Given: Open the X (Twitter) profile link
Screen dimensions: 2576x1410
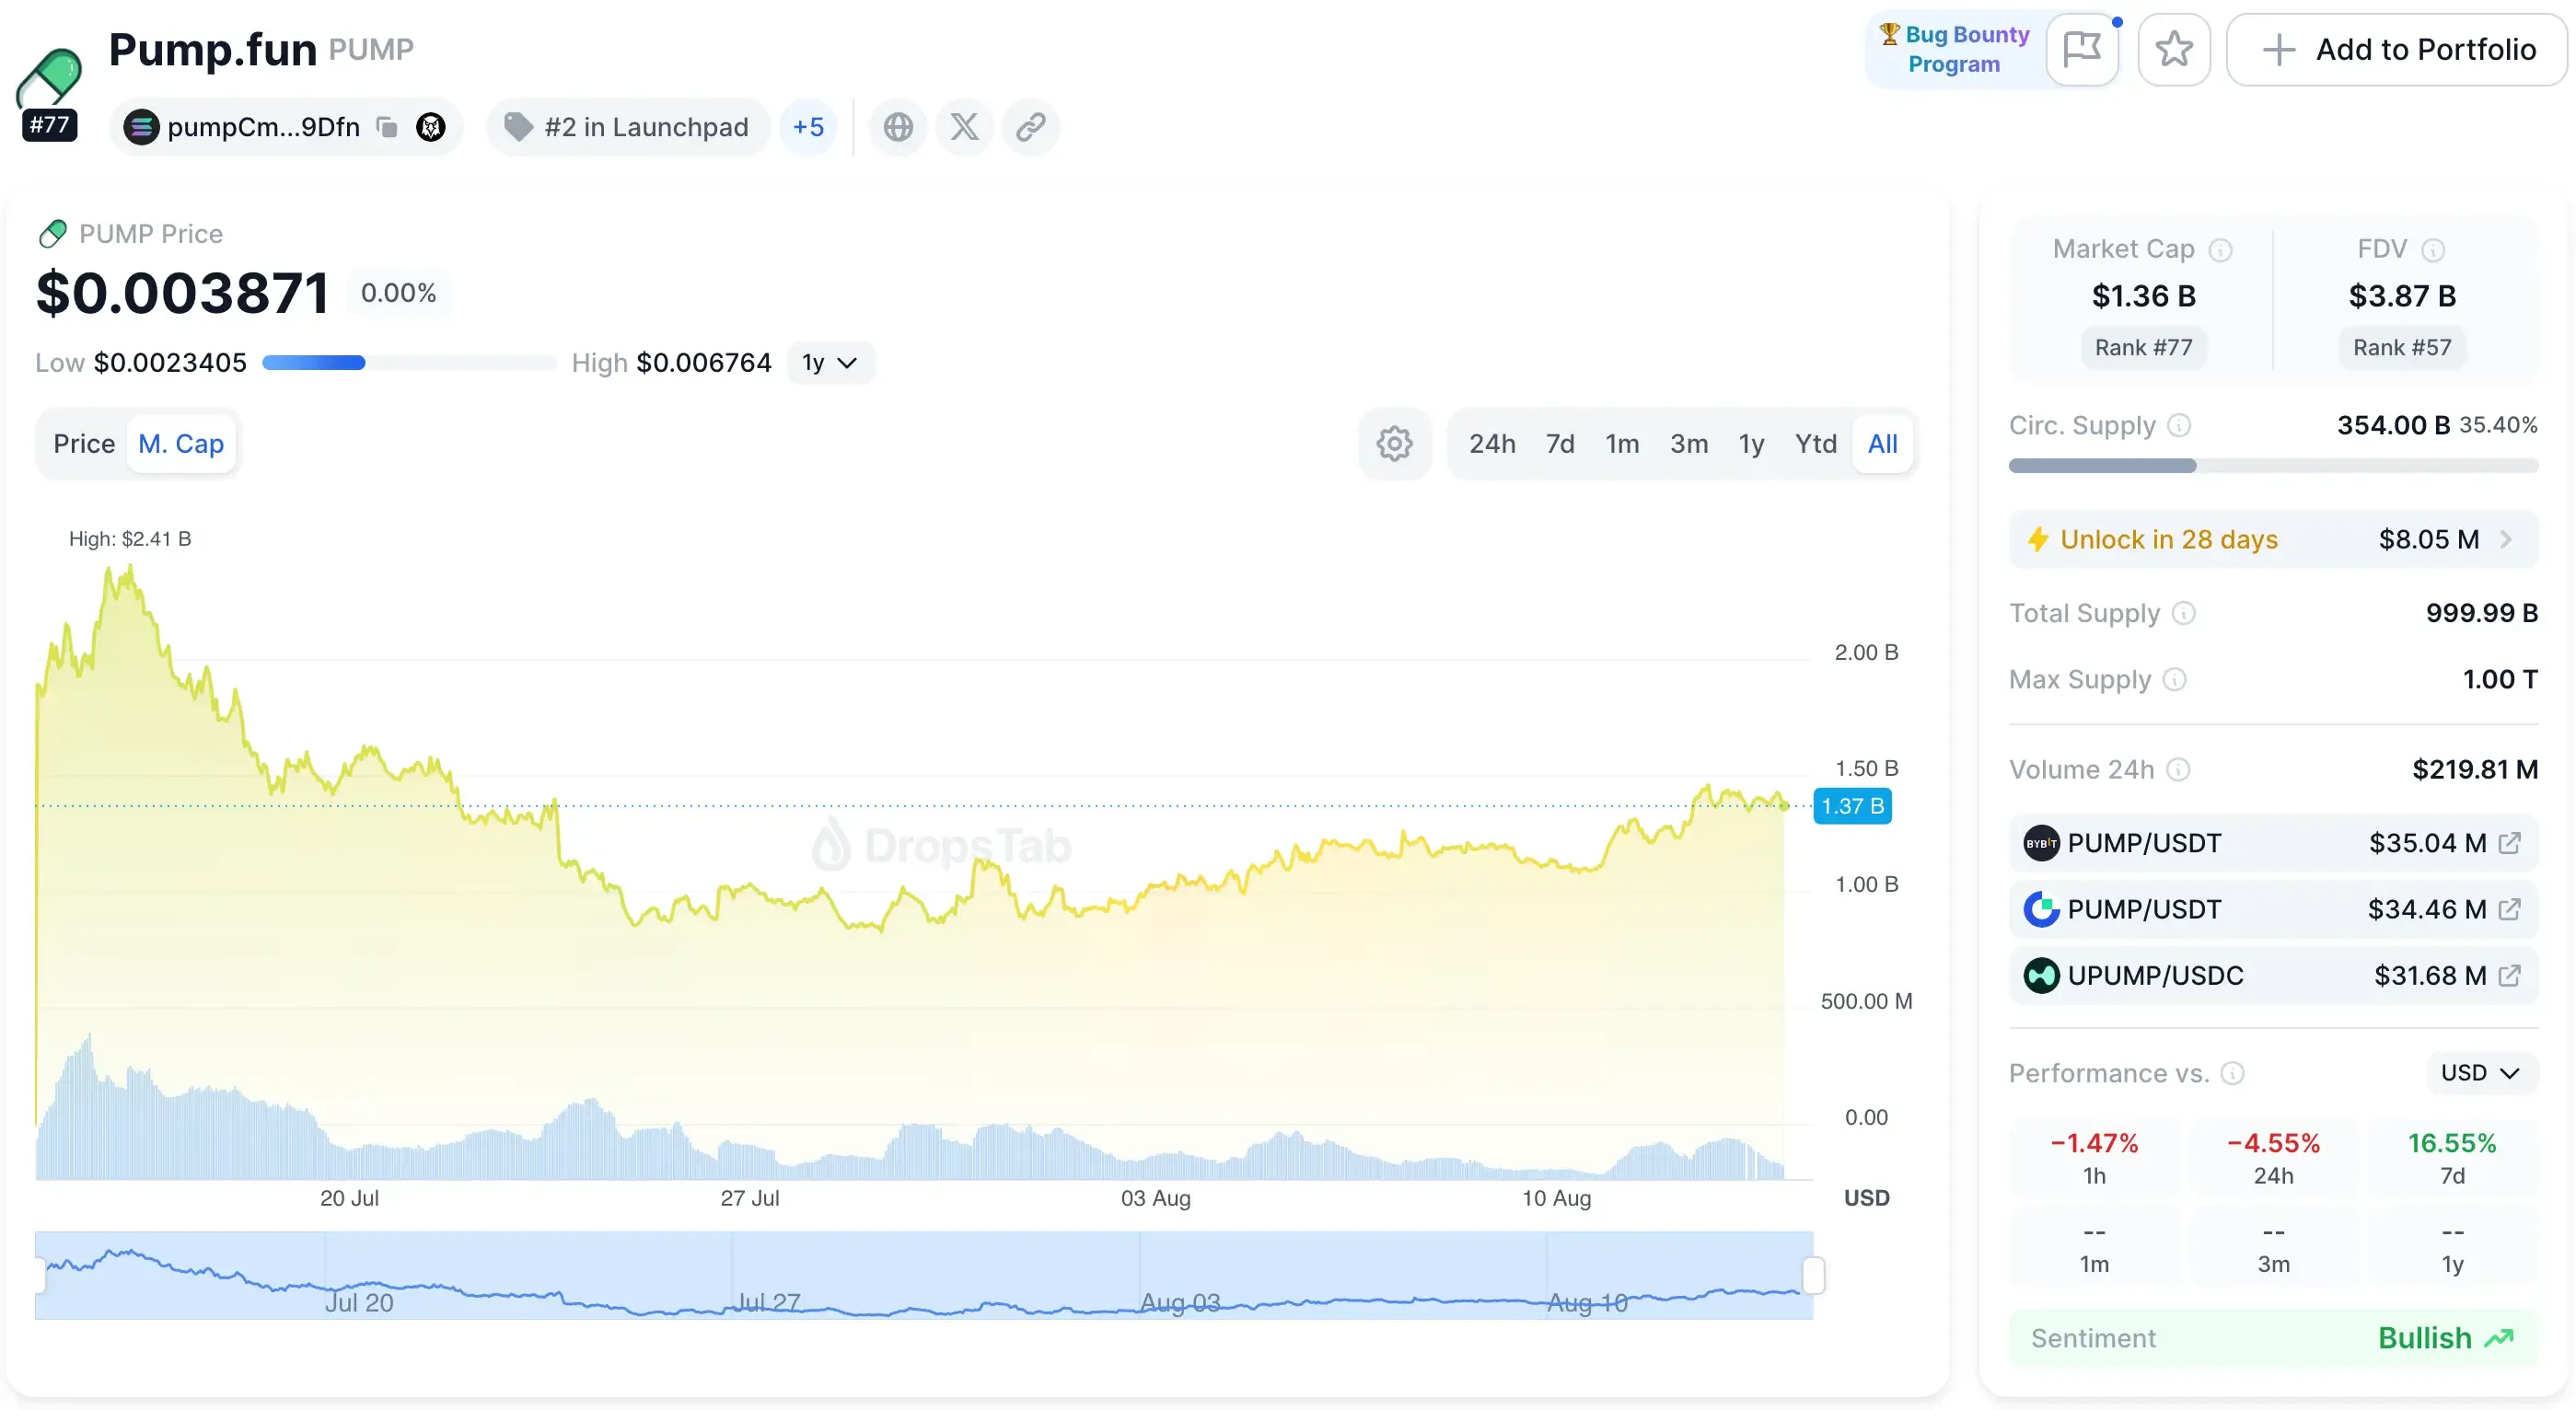Looking at the screenshot, I should coord(964,127).
